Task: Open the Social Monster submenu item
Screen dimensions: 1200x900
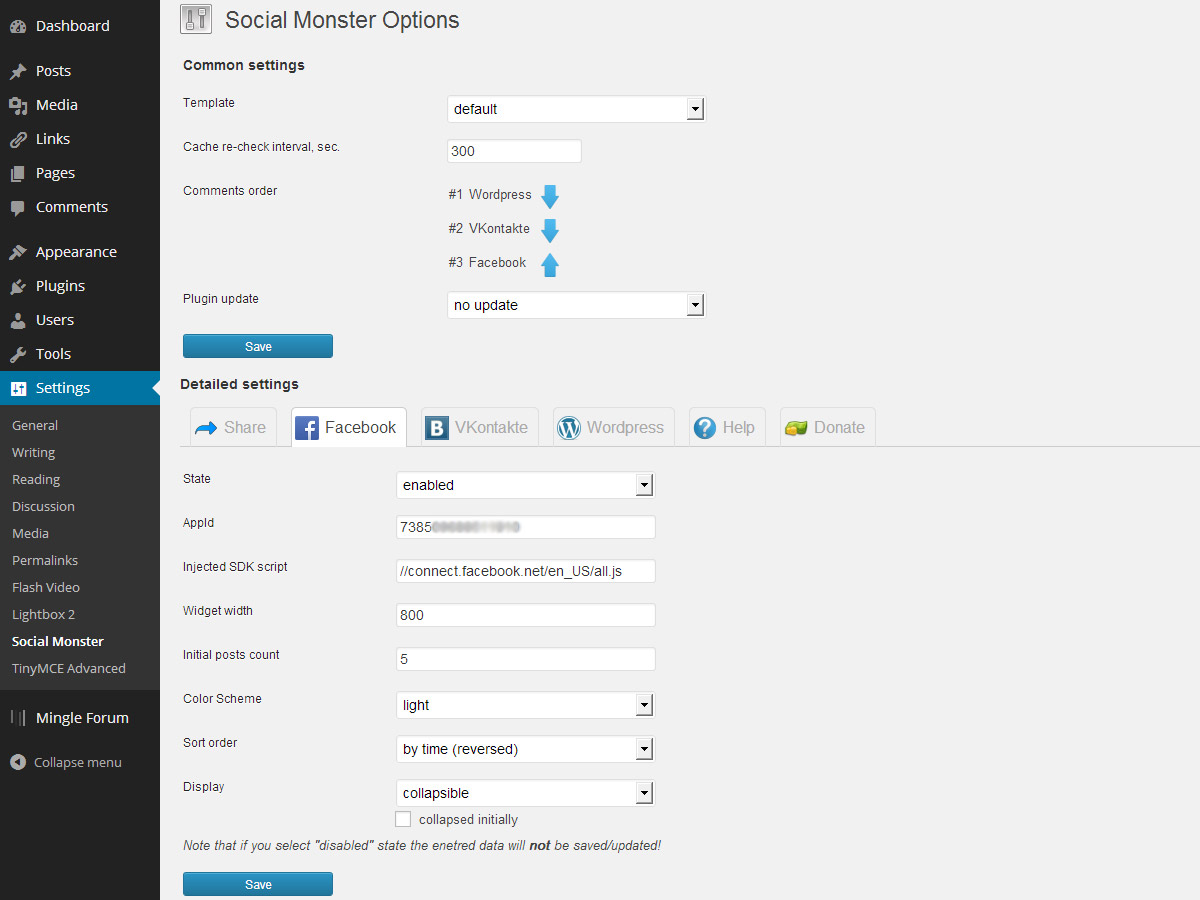Action: click(x=58, y=642)
